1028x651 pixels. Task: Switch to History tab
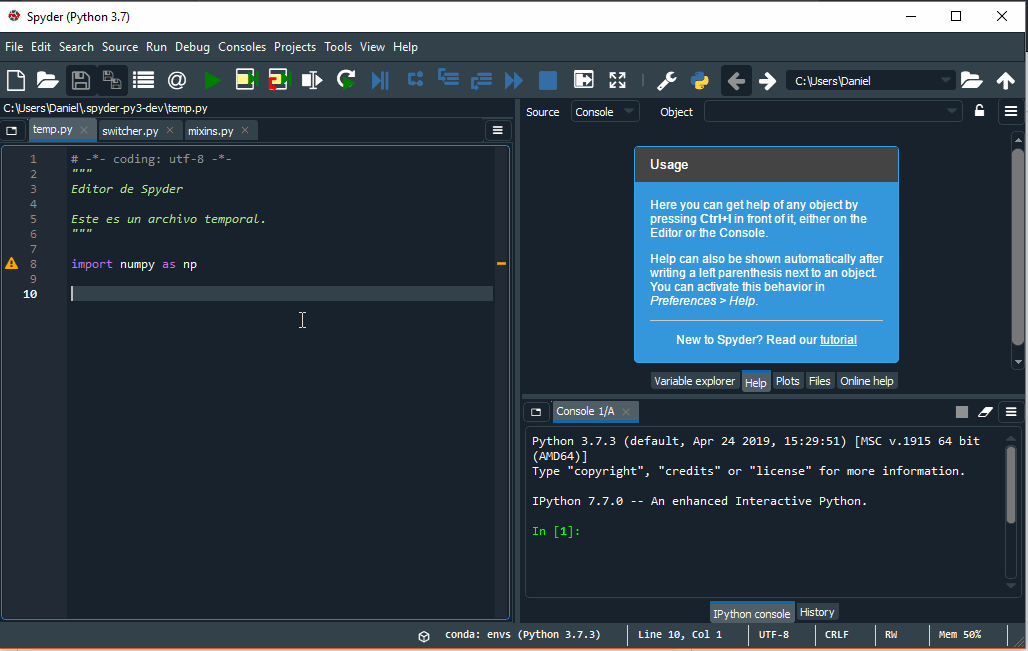coord(817,612)
